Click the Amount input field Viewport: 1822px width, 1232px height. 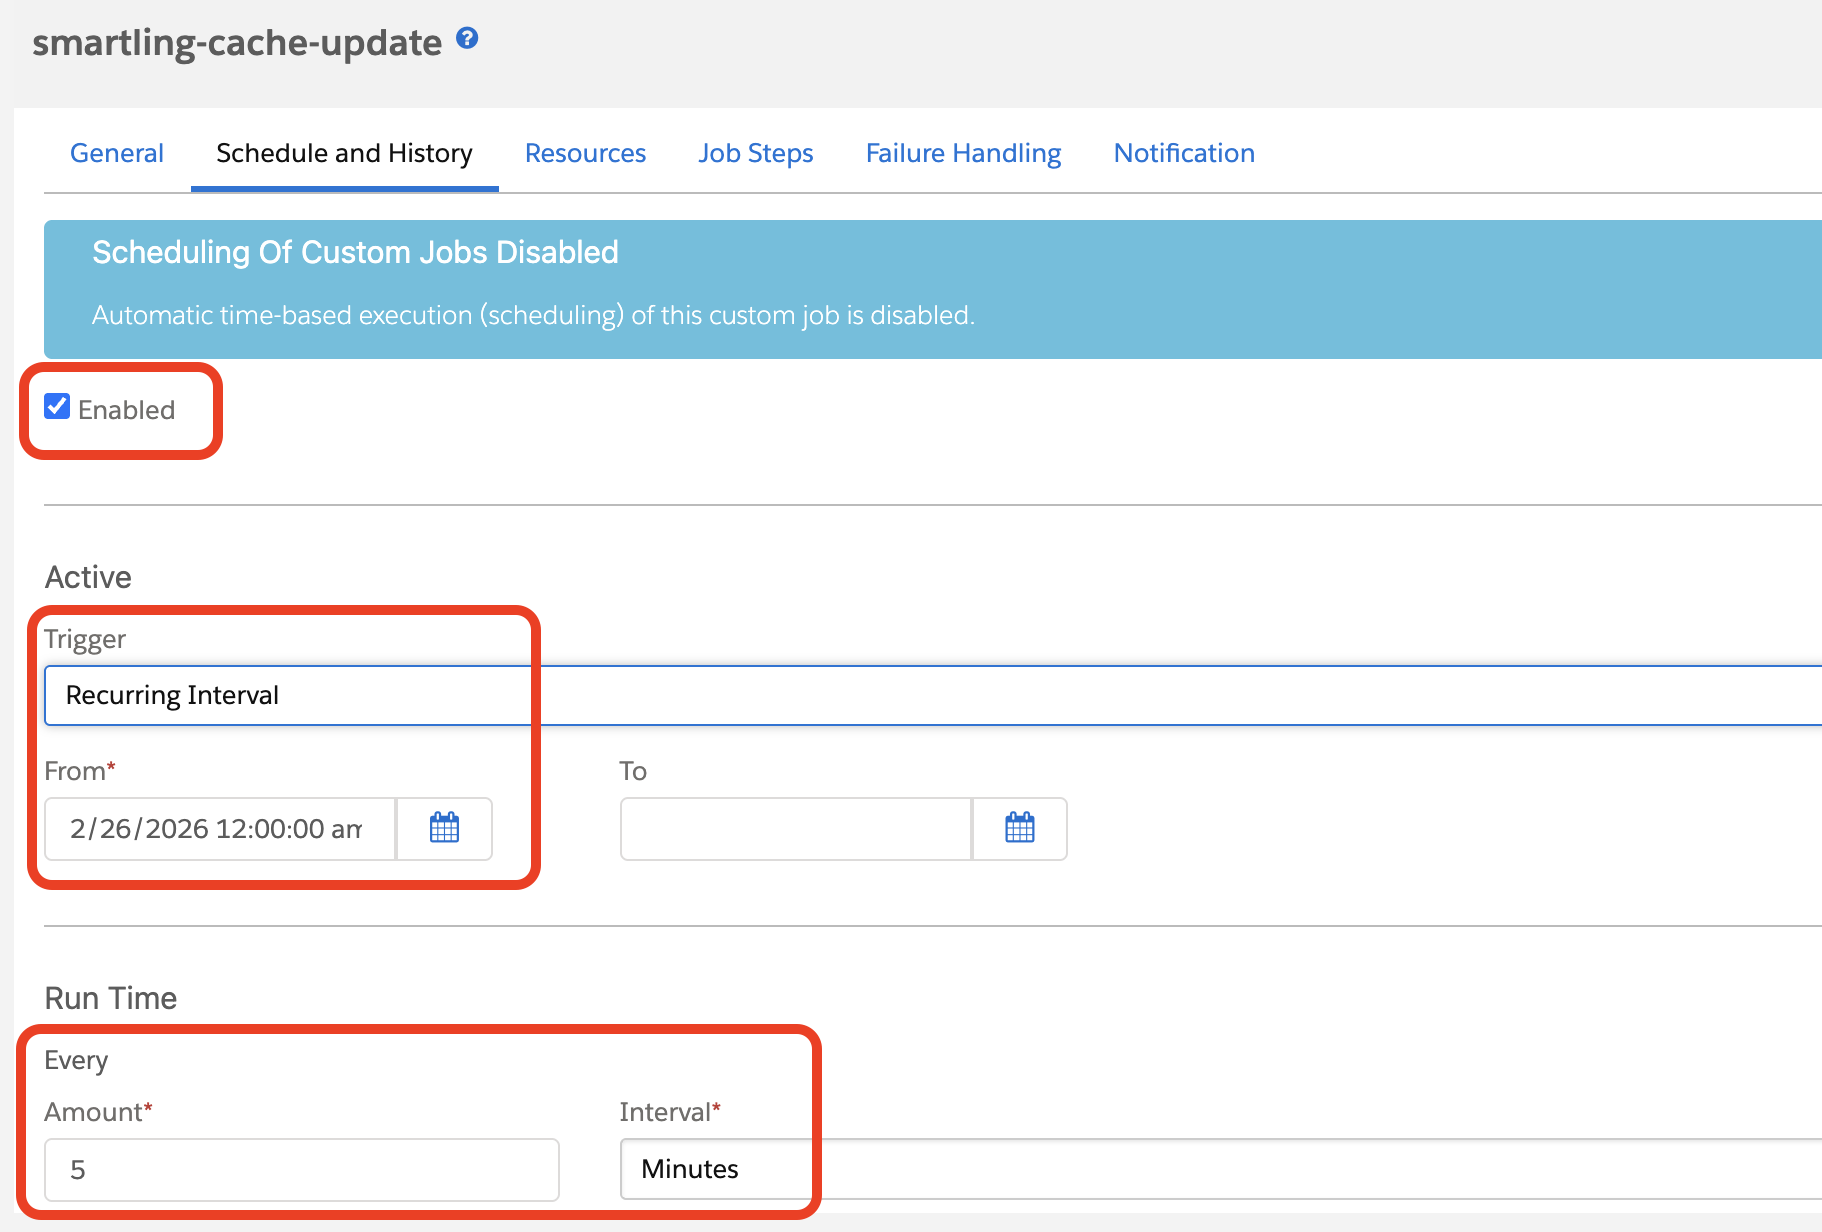pos(302,1169)
